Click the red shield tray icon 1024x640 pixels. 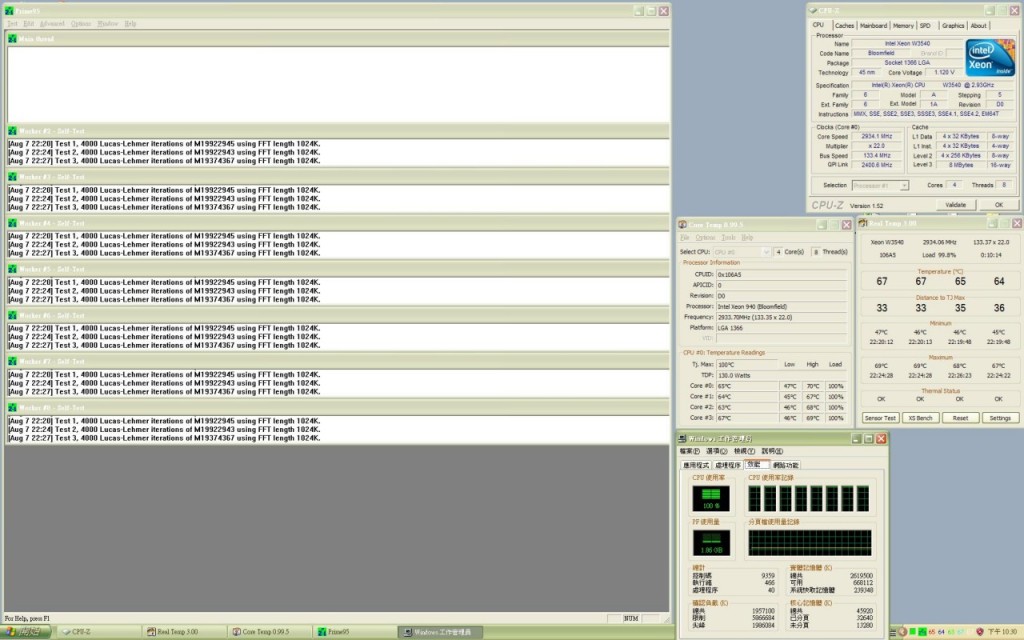(980, 632)
